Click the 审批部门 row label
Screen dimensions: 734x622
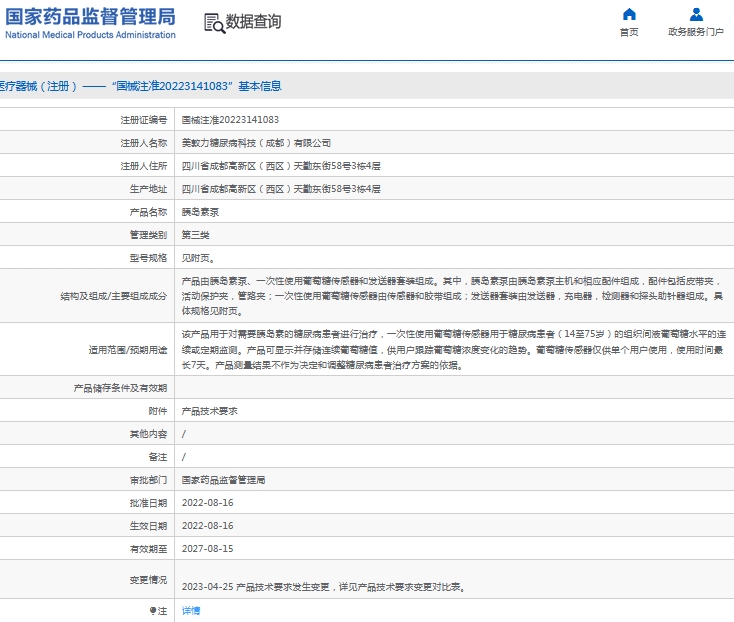[148, 480]
